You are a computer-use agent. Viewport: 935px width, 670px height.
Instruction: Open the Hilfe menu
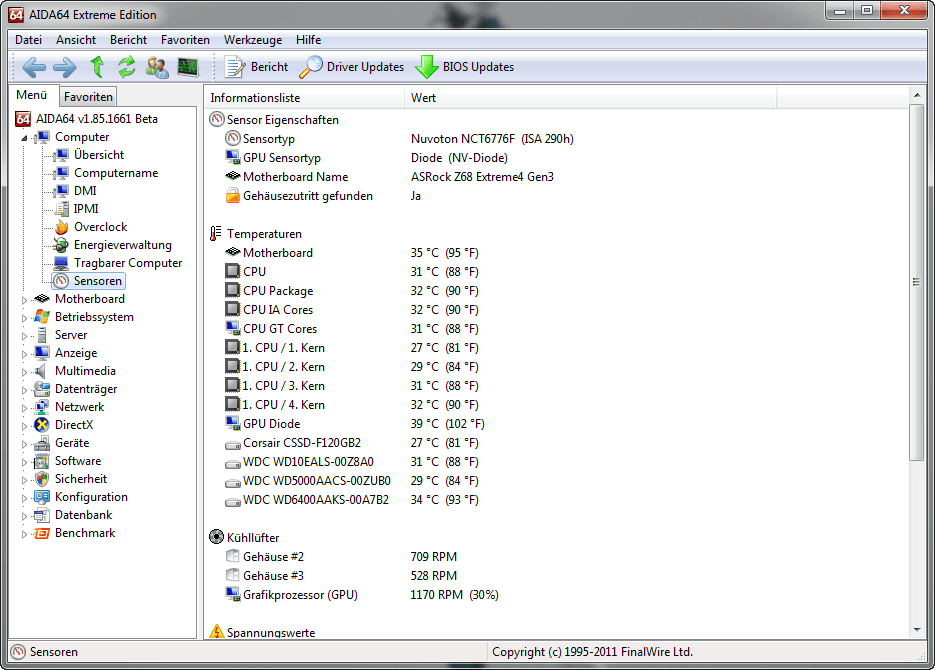pyautogui.click(x=308, y=40)
